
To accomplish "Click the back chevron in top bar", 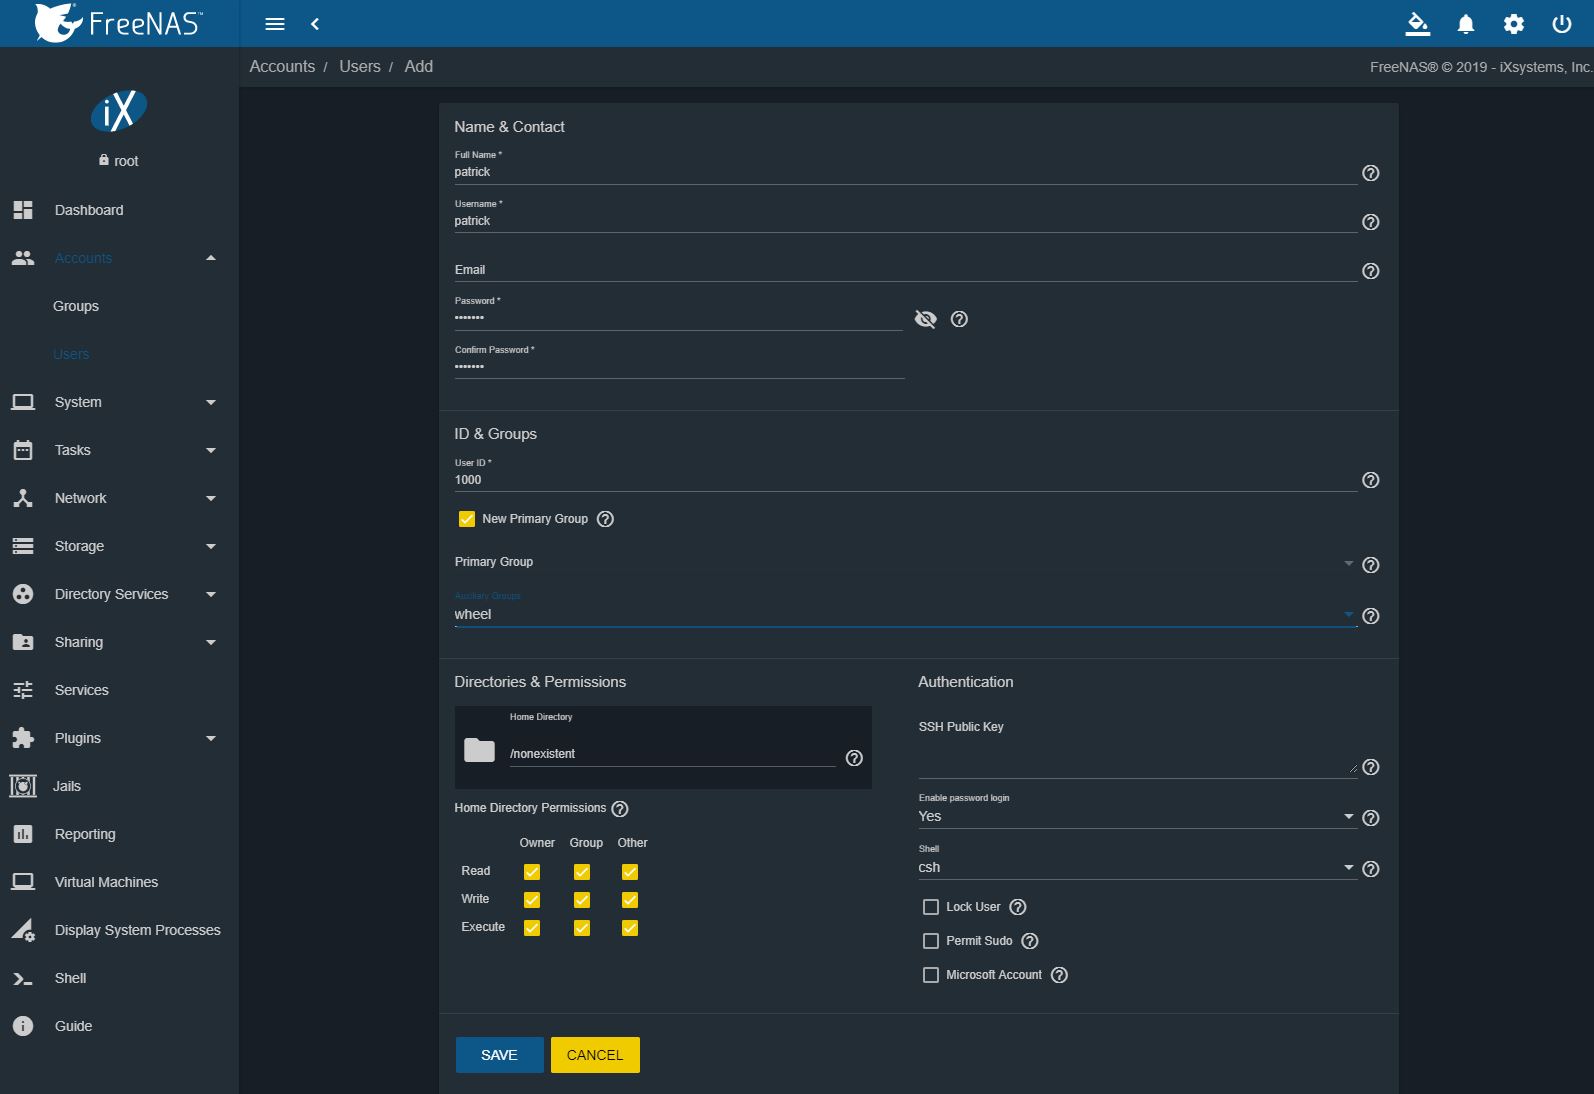I will click(x=315, y=24).
